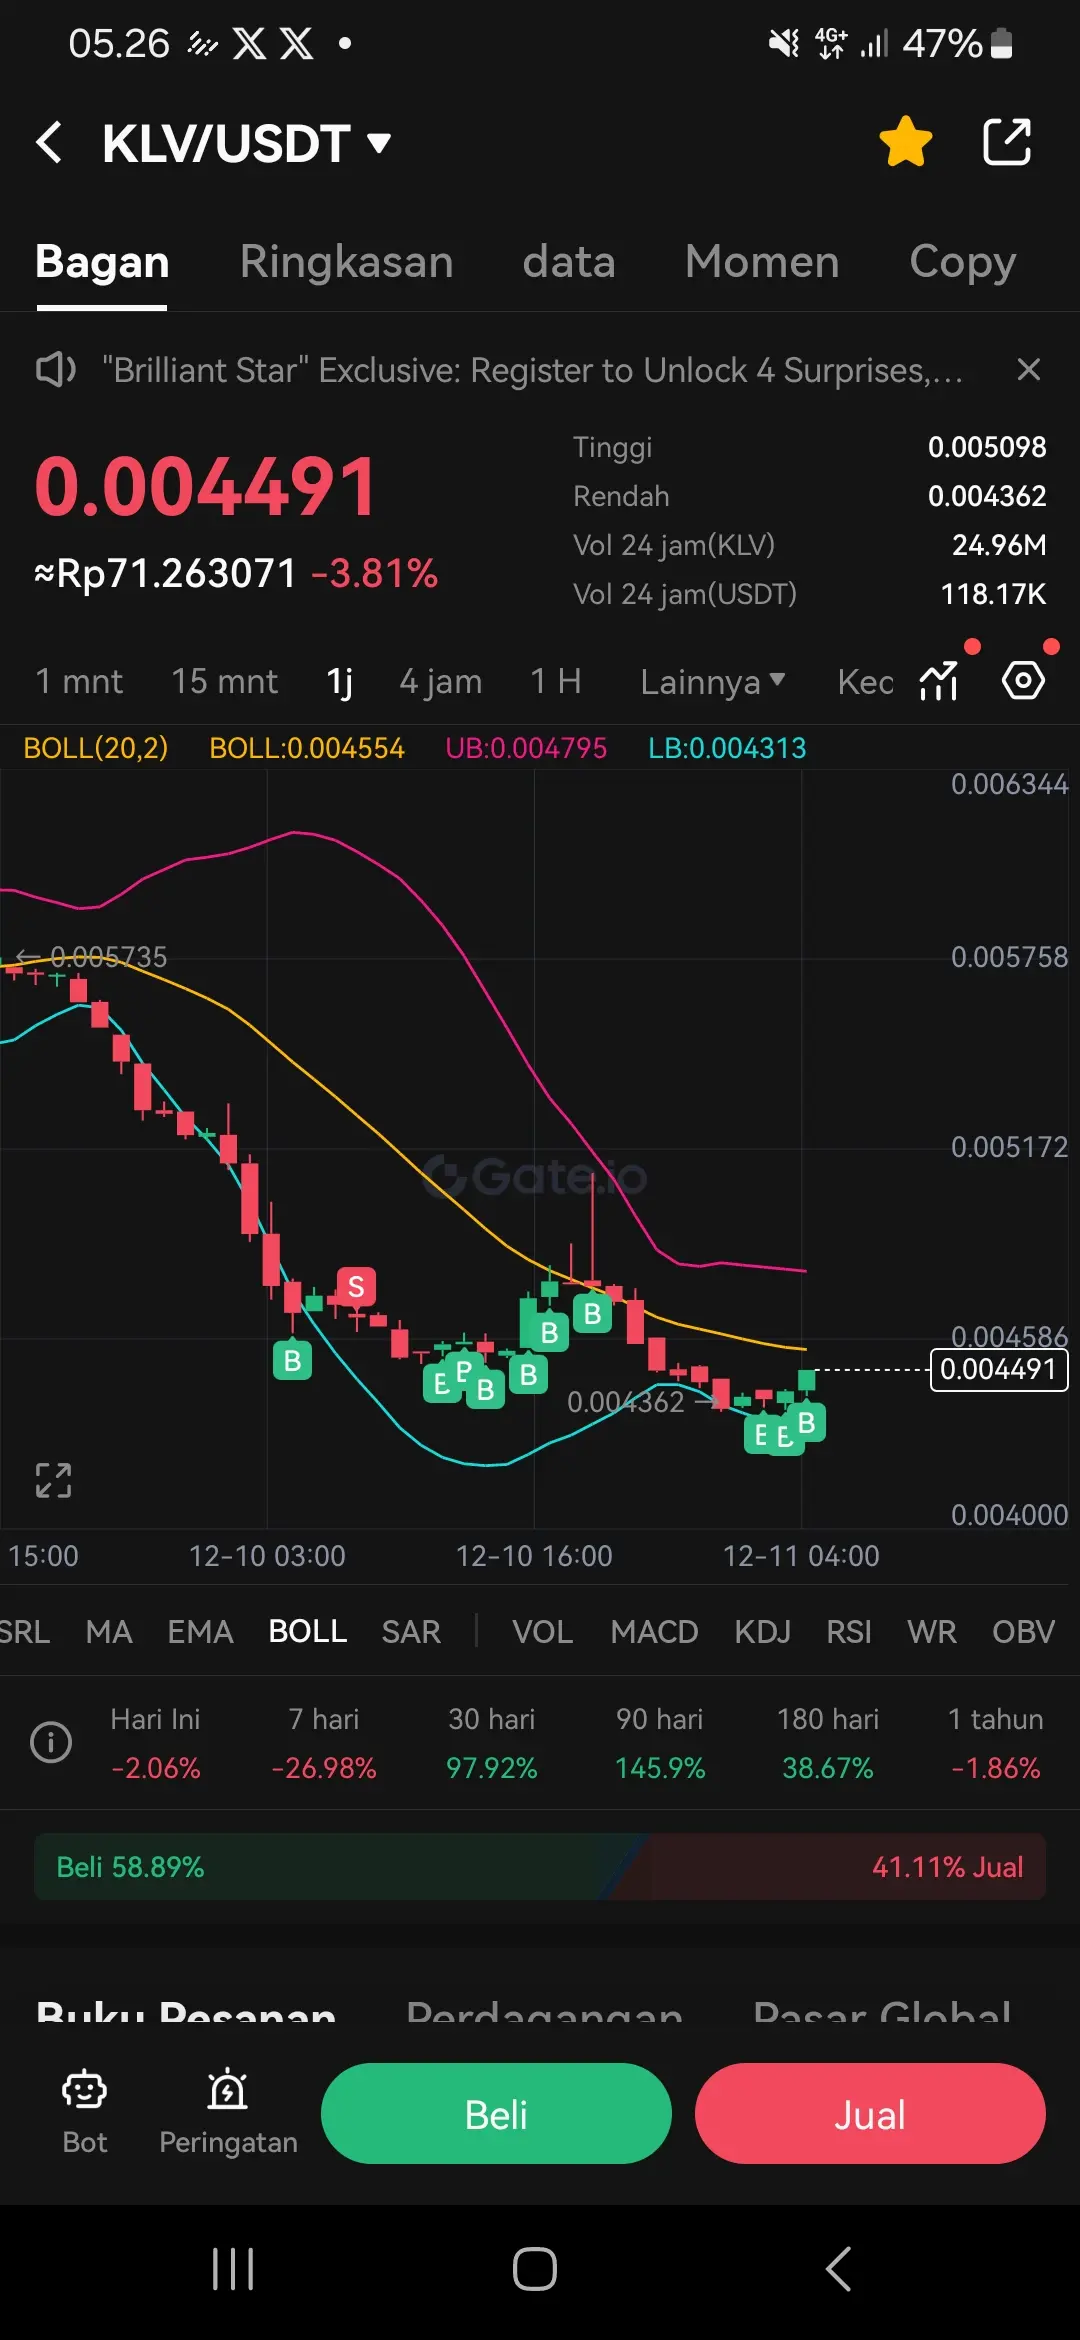
Task: Expand the chart to fullscreen
Action: (x=53, y=1480)
